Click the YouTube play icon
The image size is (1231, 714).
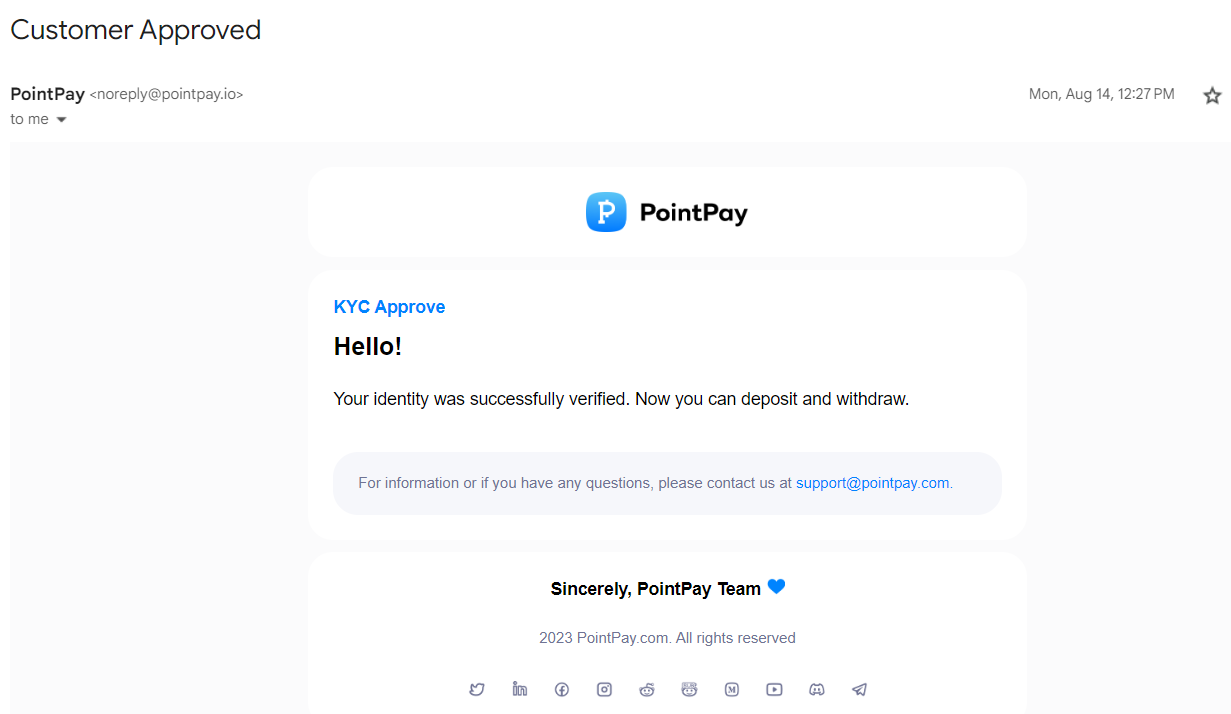[774, 689]
